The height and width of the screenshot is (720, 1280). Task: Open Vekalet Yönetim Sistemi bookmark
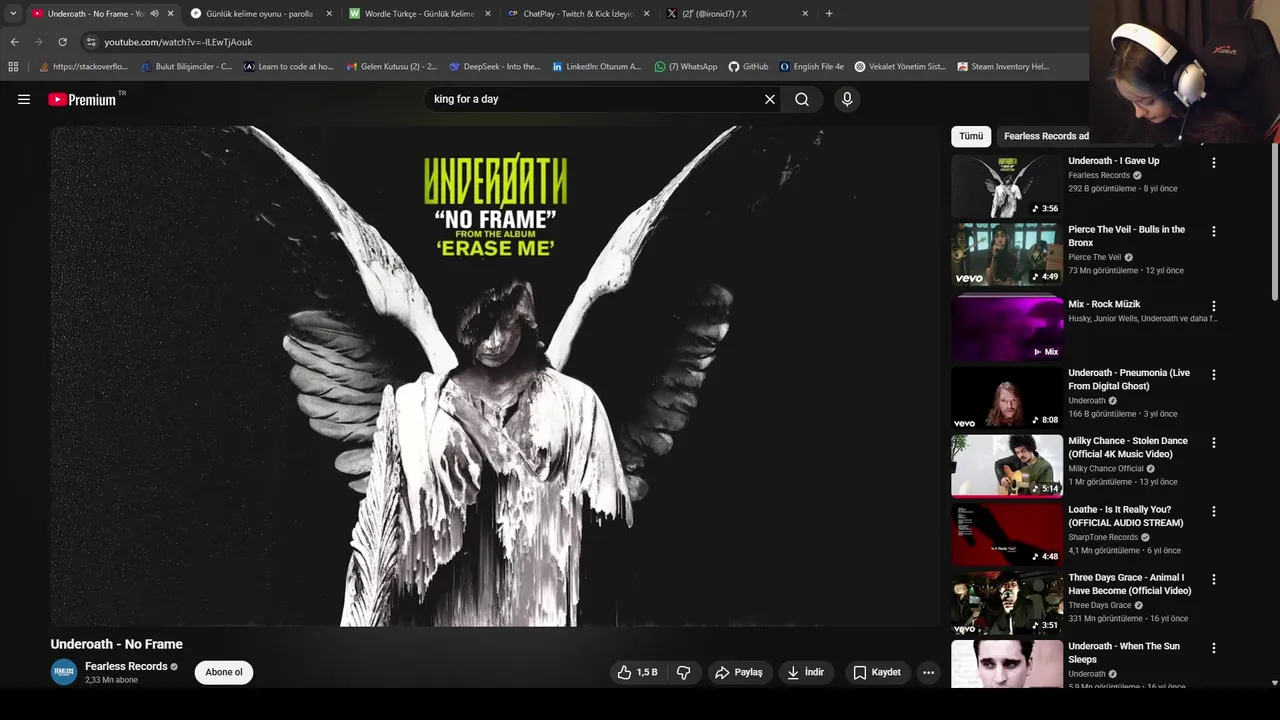(x=900, y=67)
